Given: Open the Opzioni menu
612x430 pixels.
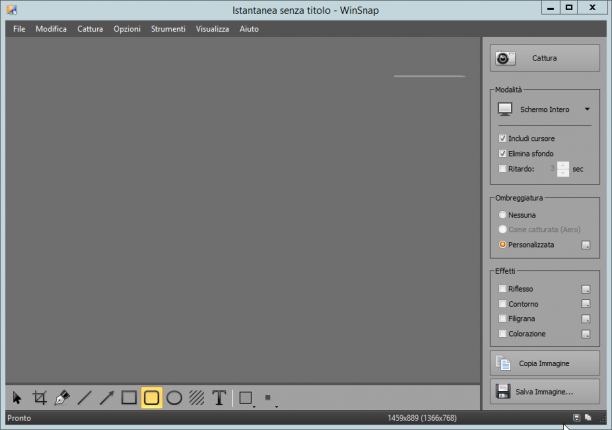Looking at the screenshot, I should tap(127, 29).
